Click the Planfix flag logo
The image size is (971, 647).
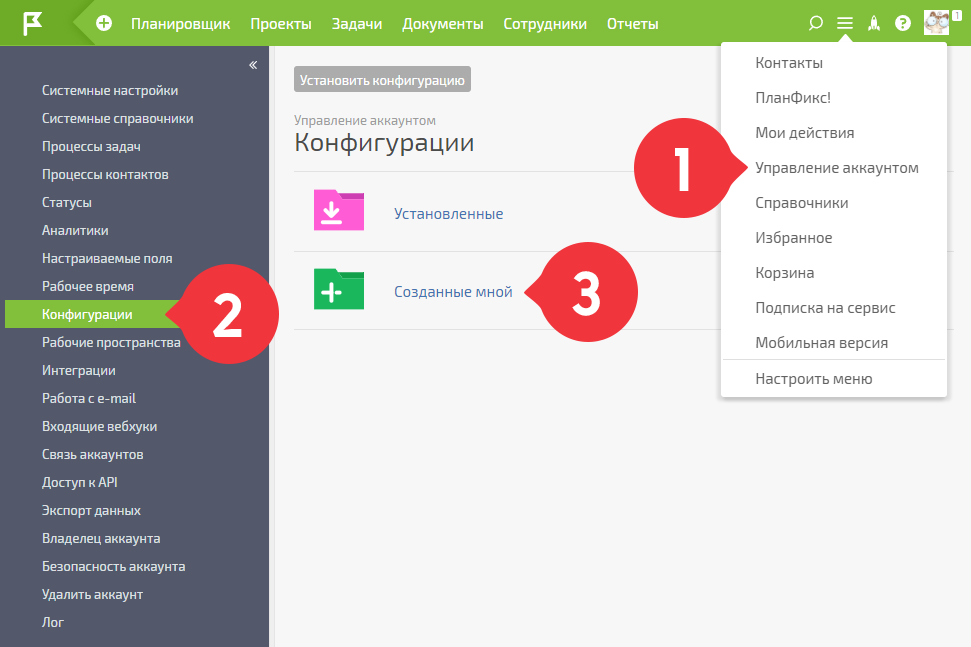tap(32, 24)
